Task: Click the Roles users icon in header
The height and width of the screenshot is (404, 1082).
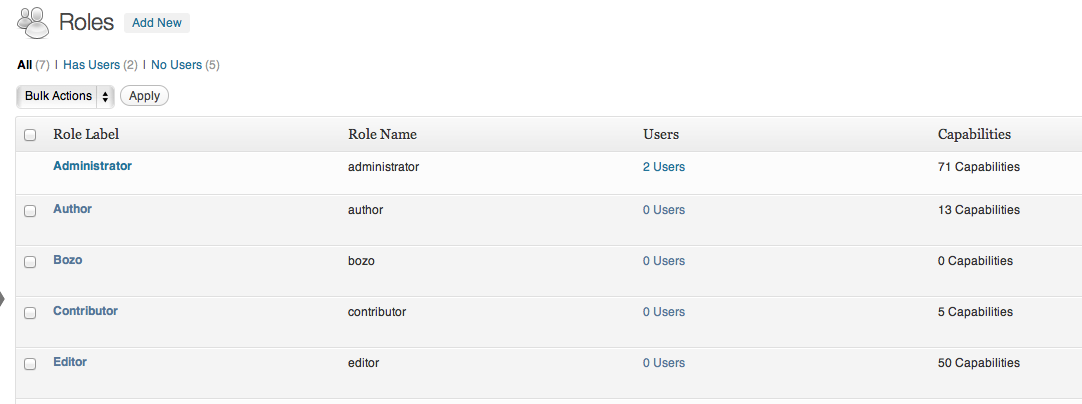Action: [x=32, y=22]
